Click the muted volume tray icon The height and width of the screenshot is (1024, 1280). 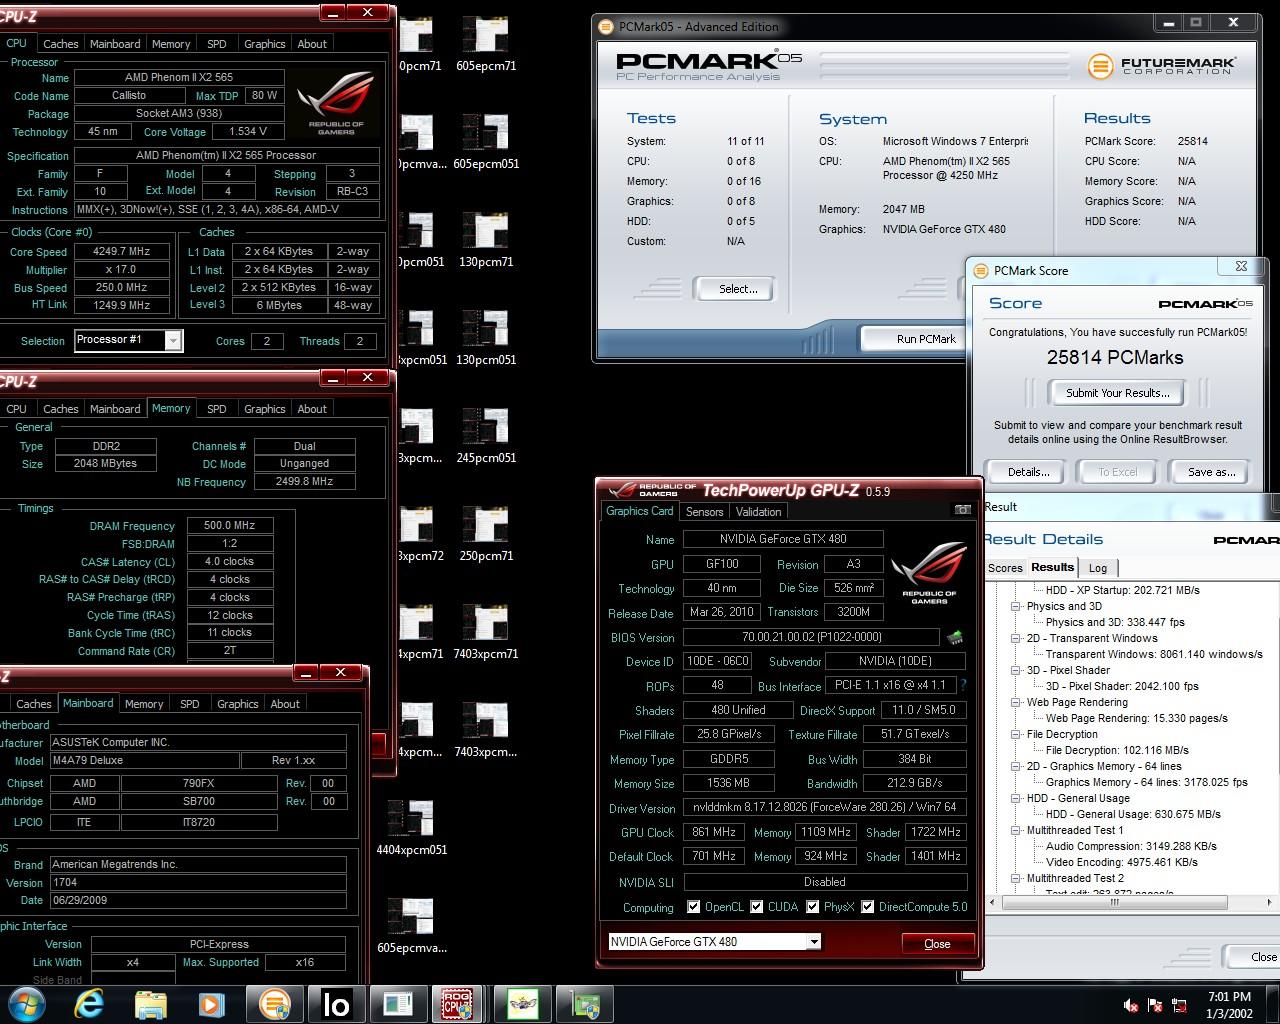point(1131,1005)
